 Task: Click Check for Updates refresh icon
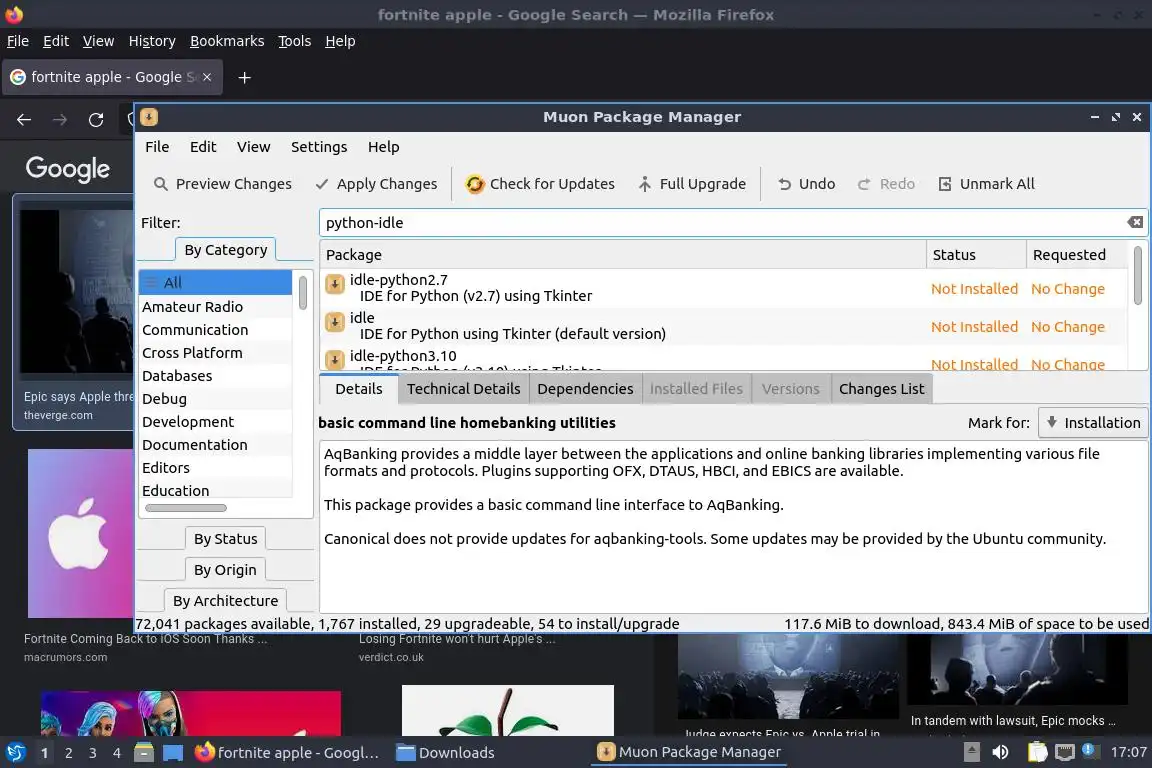(x=475, y=184)
